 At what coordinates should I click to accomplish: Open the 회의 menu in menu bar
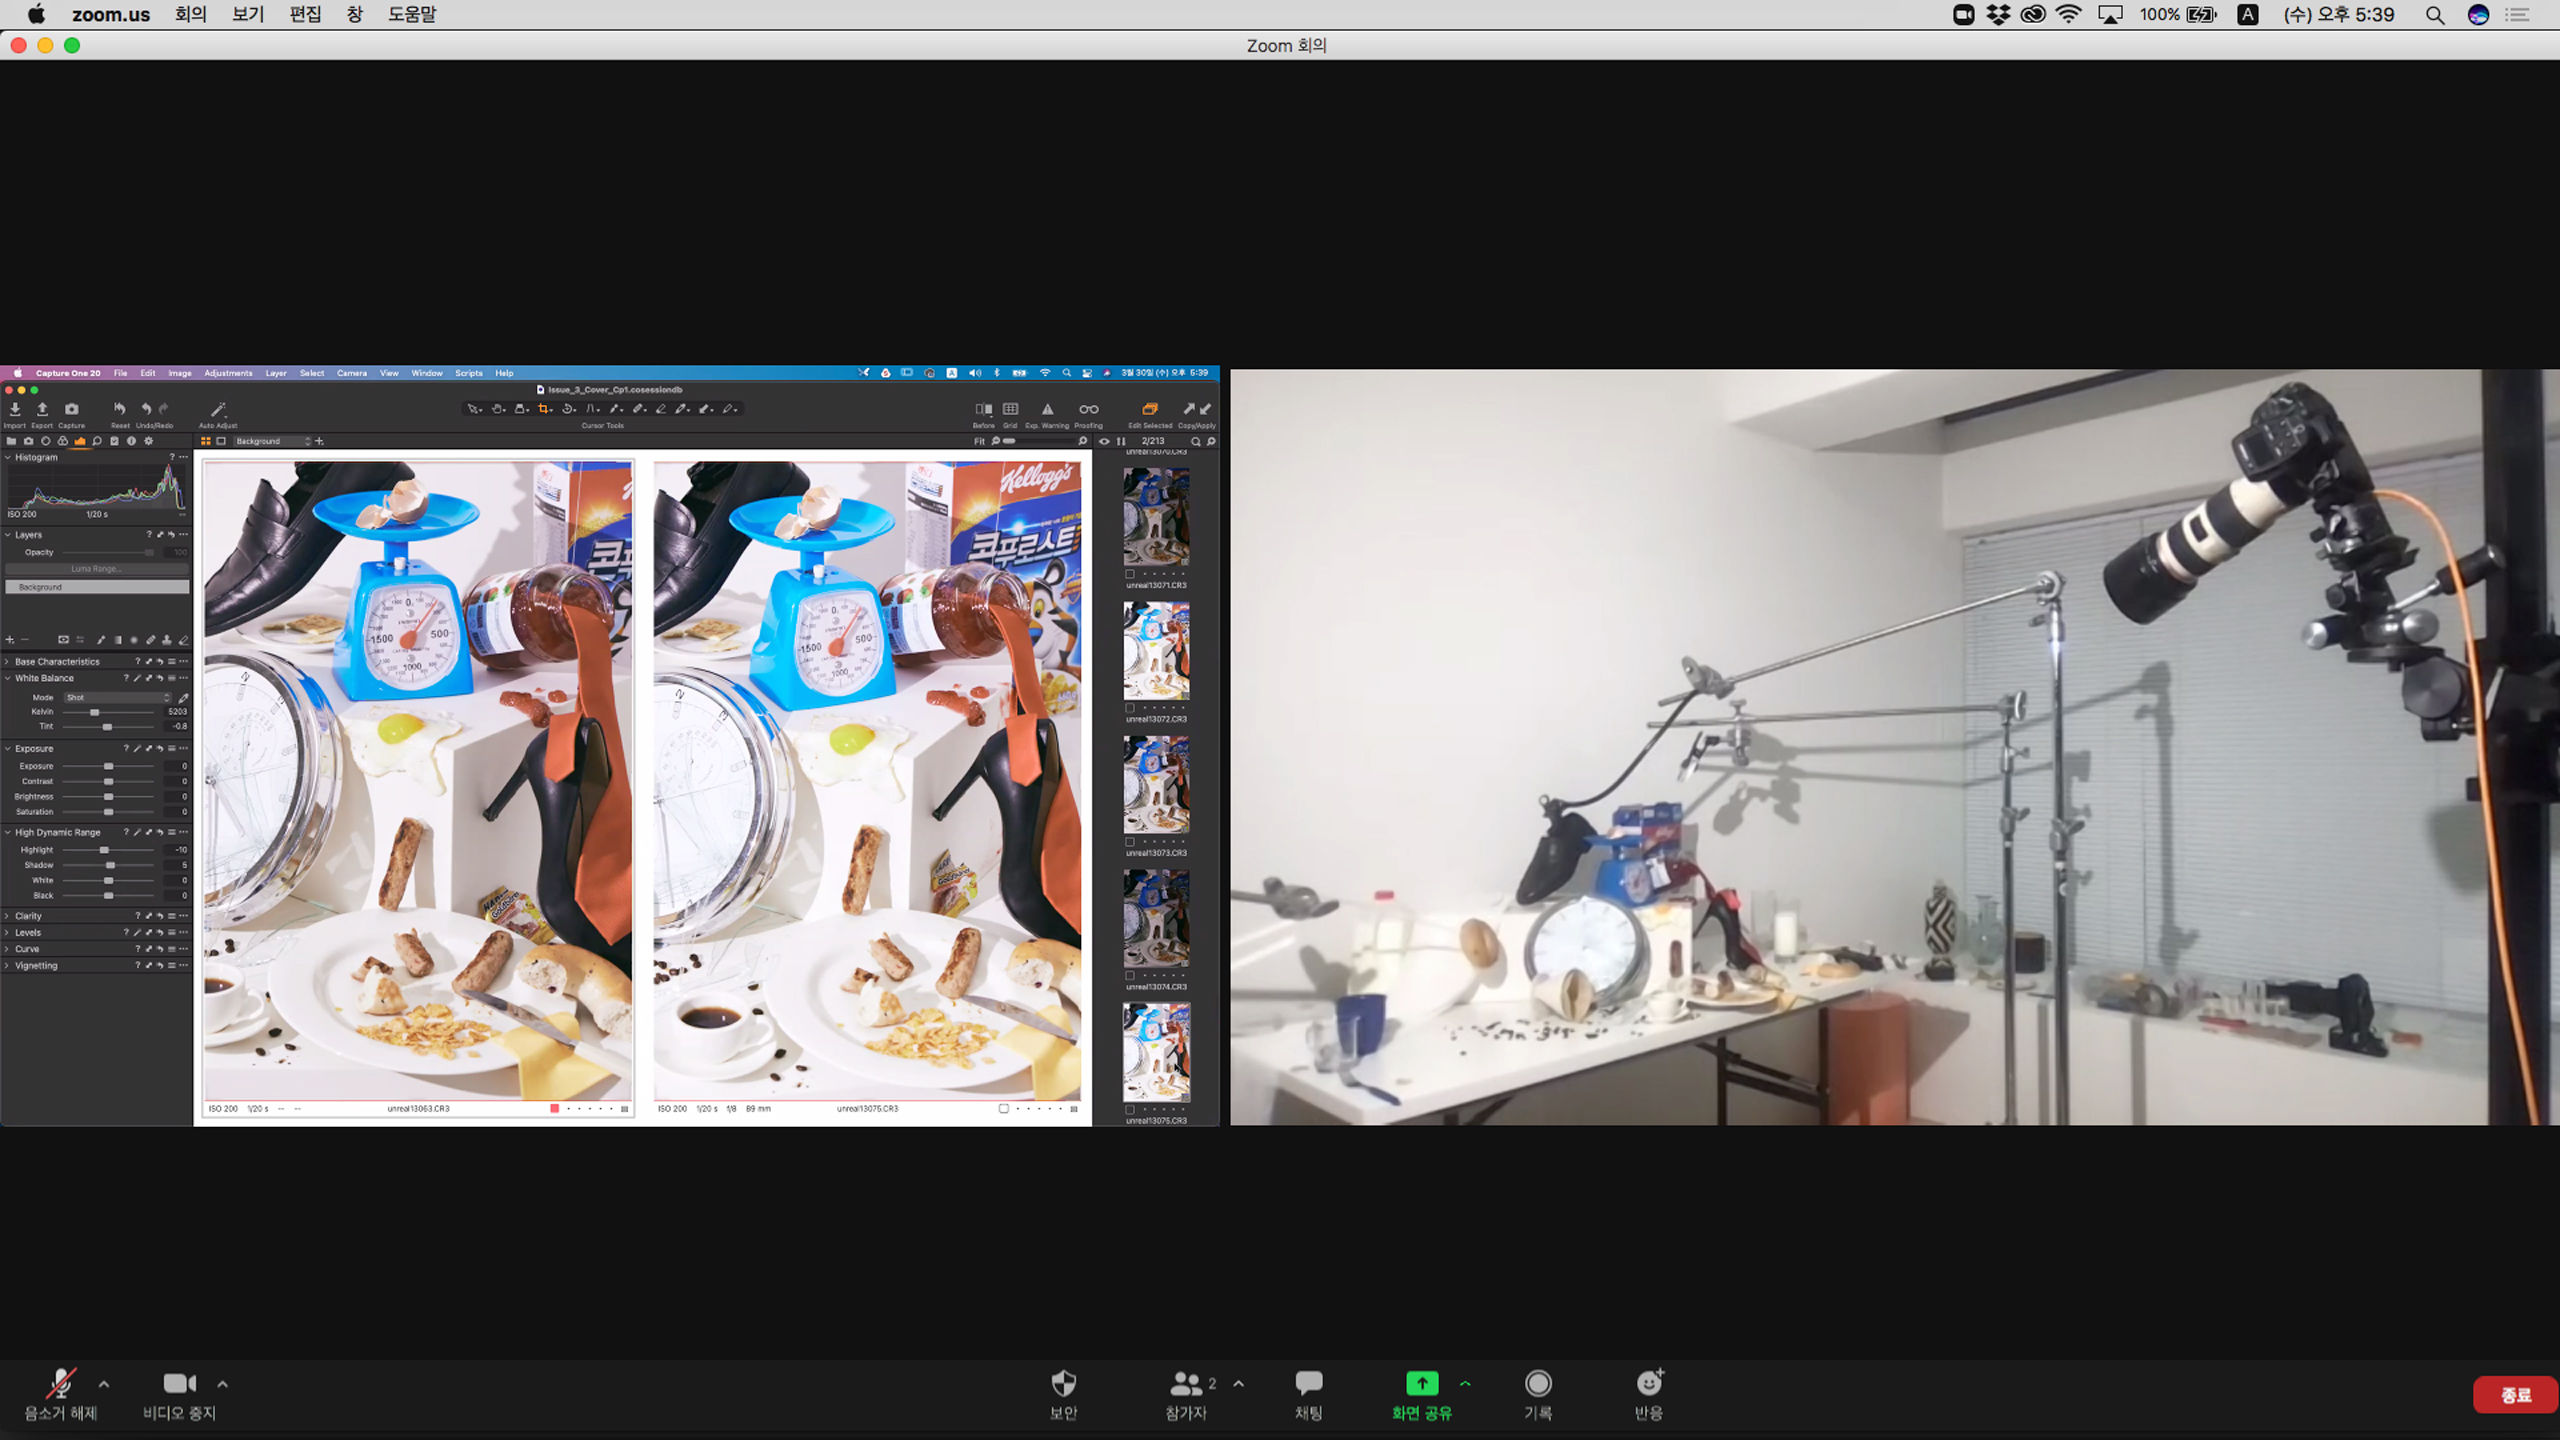[190, 14]
